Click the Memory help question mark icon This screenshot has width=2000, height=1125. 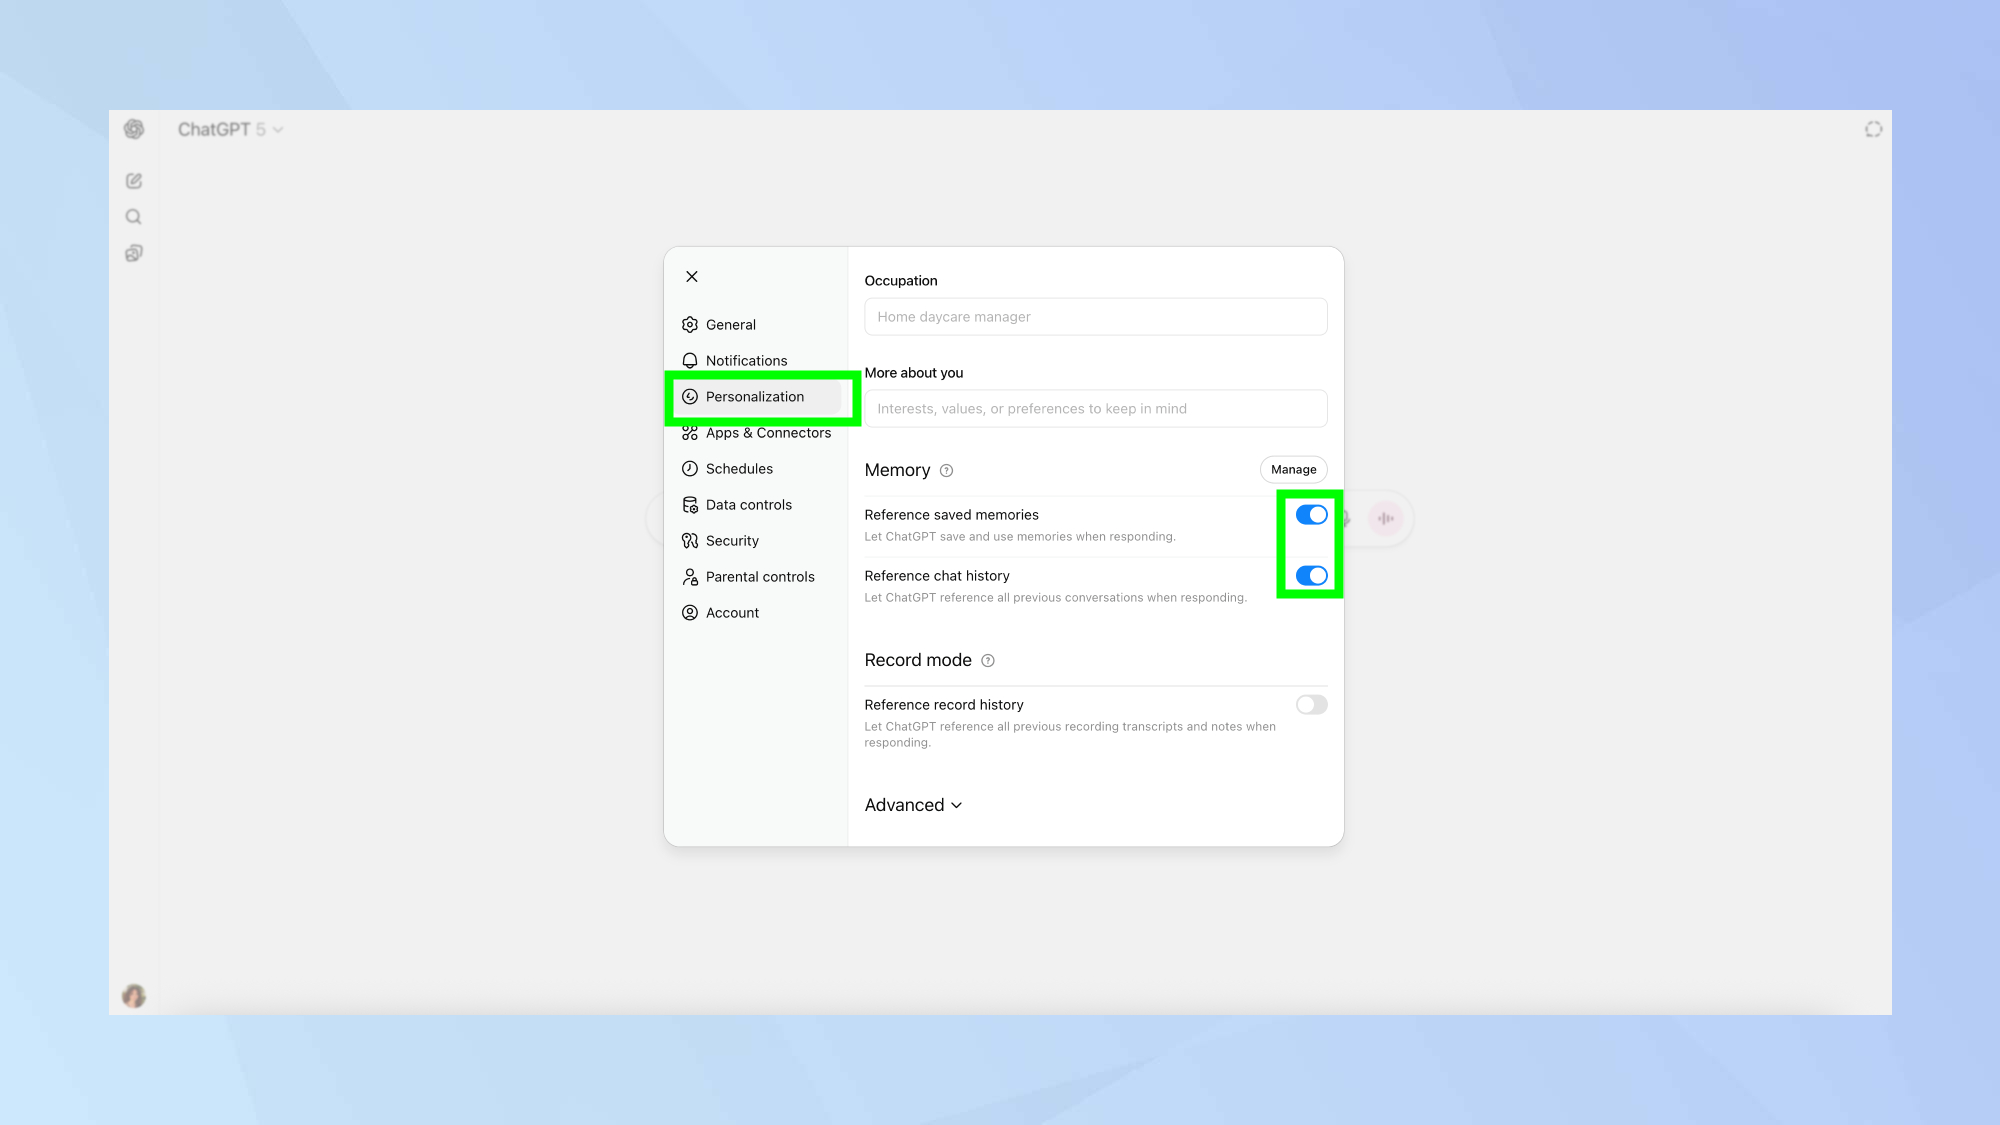(x=946, y=471)
